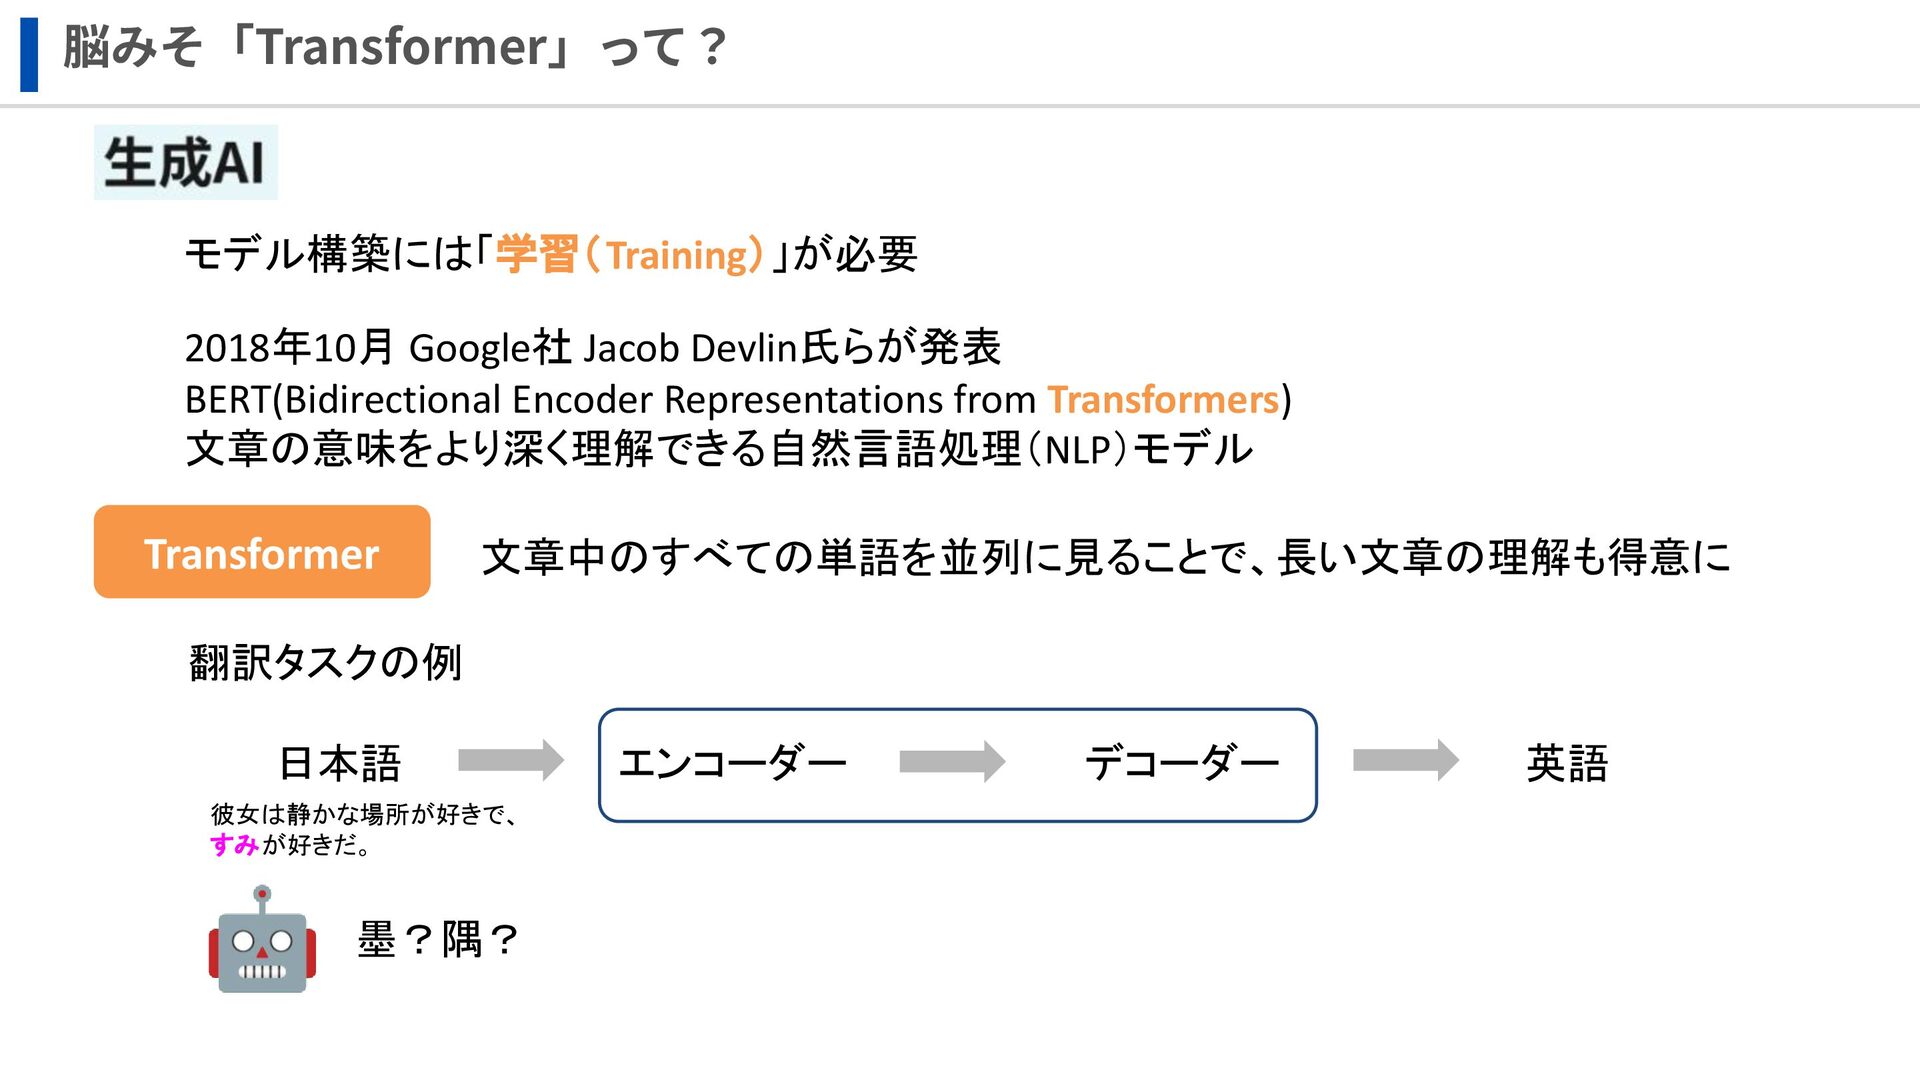The image size is (1920, 1080).
Task: Click the 2018年10月 Google社 line
Action: 592,348
